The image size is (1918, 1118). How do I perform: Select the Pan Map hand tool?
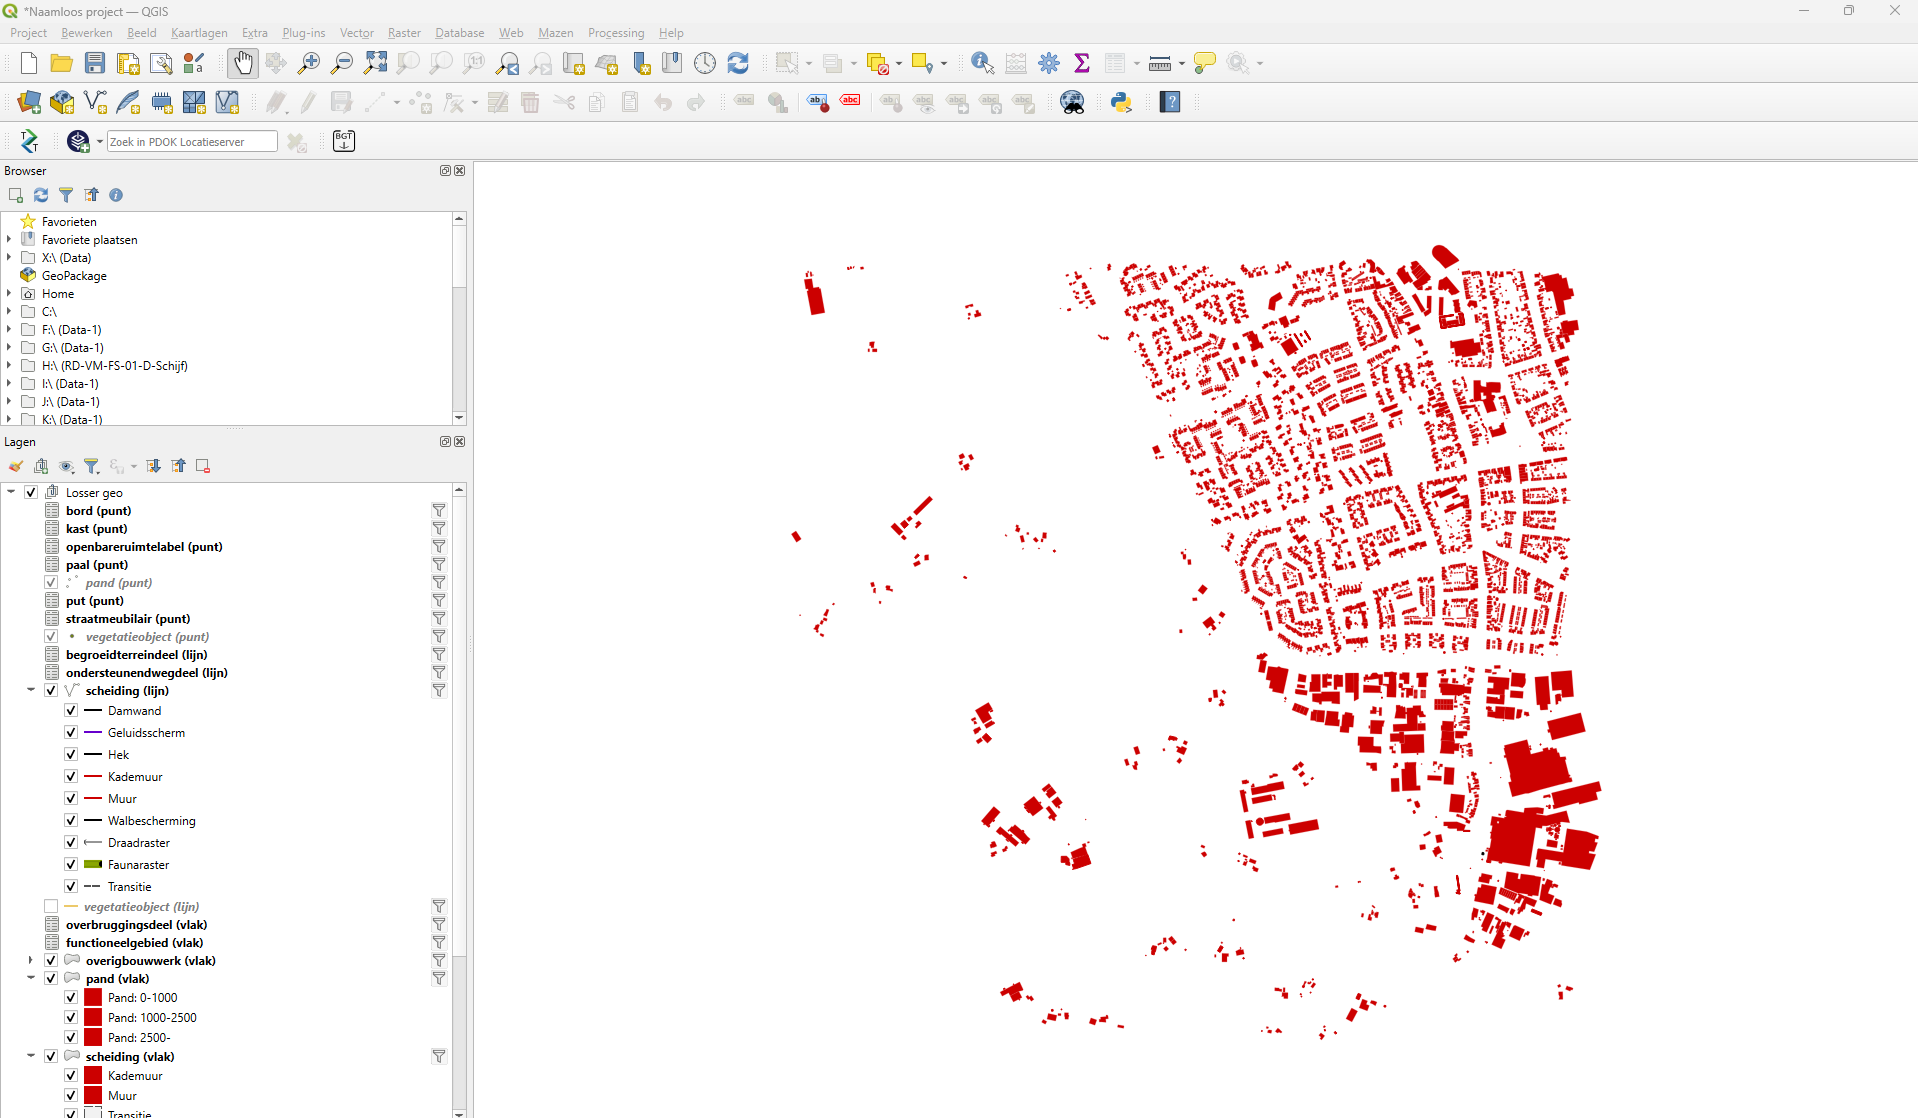(242, 63)
